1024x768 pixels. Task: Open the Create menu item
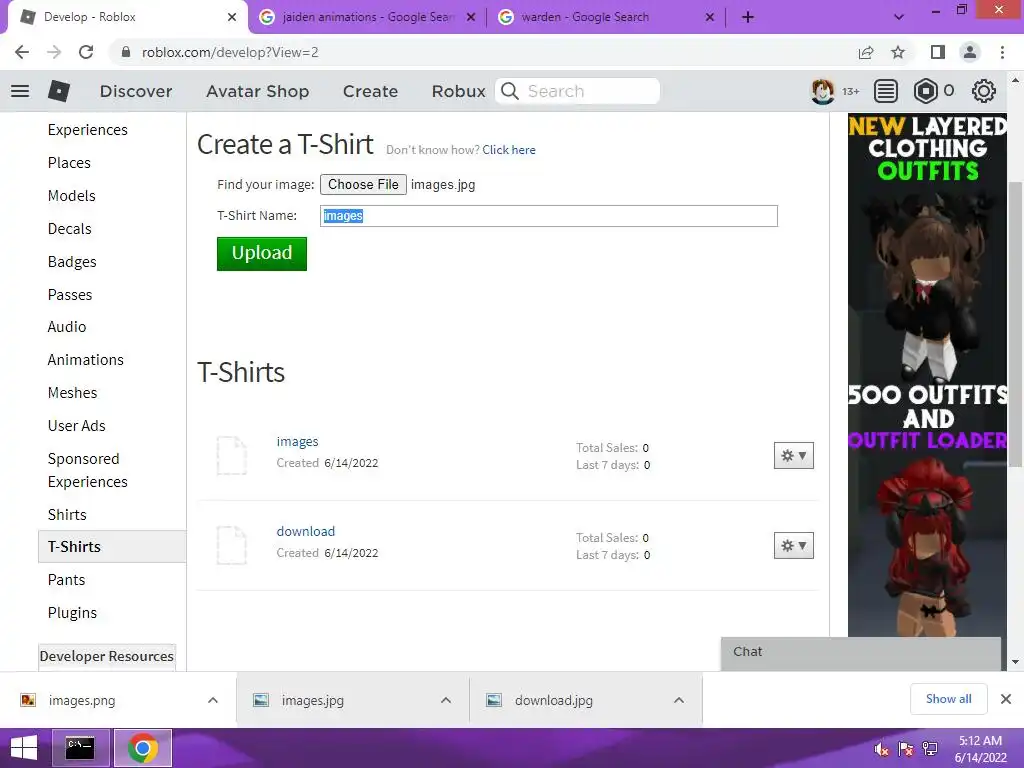tap(370, 91)
